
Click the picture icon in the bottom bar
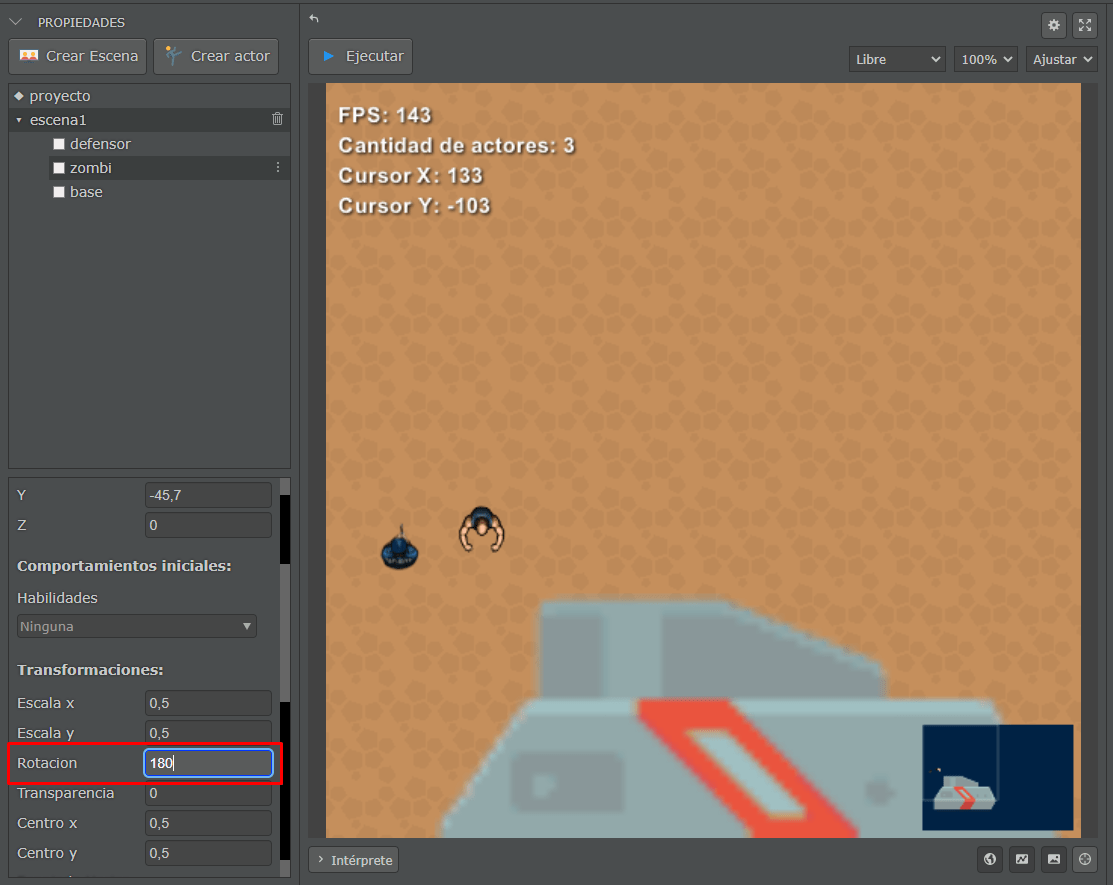point(1053,859)
